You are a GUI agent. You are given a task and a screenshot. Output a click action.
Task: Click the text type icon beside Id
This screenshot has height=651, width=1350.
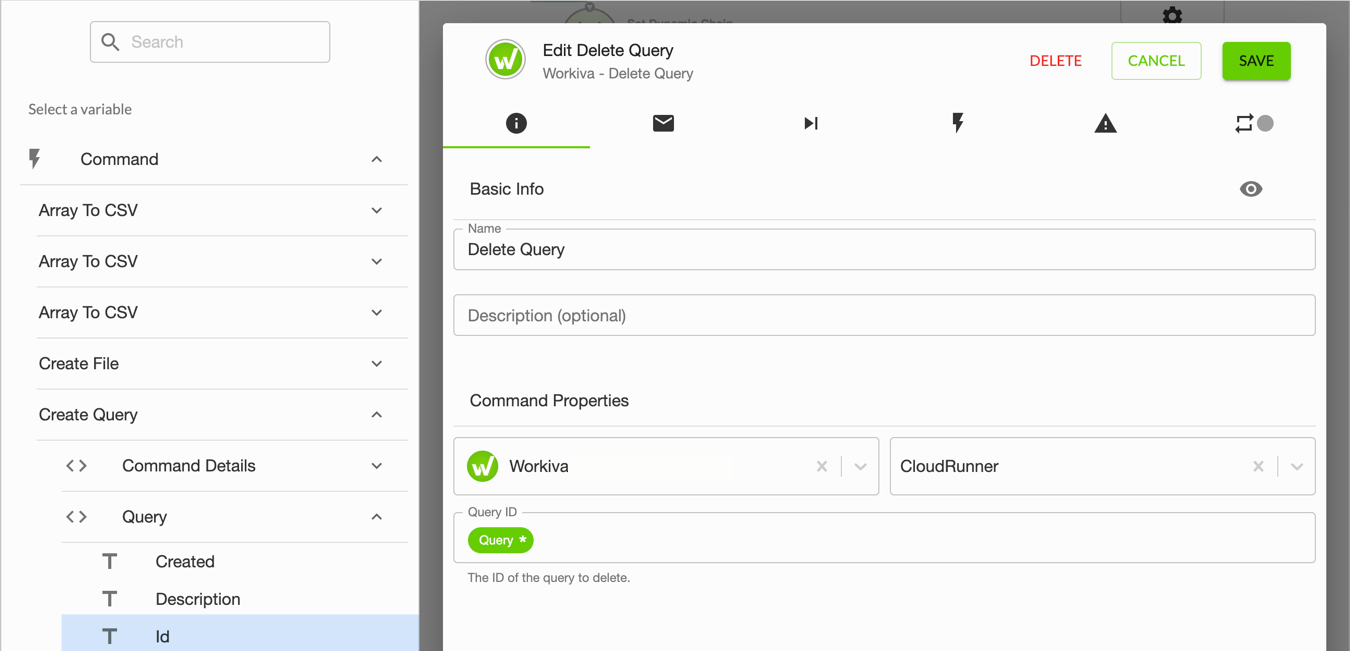pos(110,636)
